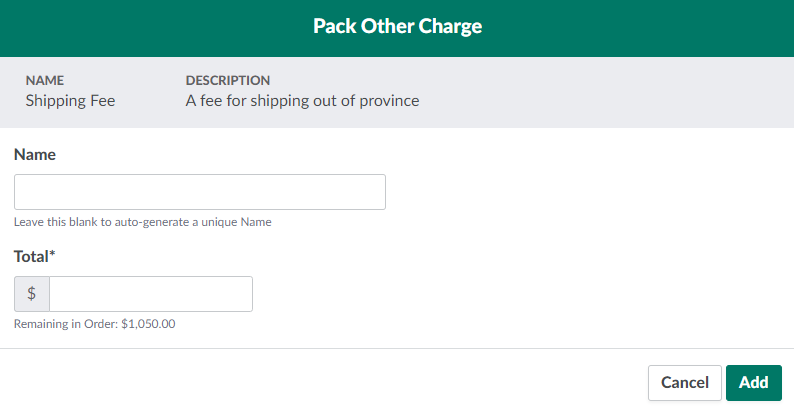Screen dimensions: 794x413
Task: Select the shipping out of province description
Action: pos(302,100)
